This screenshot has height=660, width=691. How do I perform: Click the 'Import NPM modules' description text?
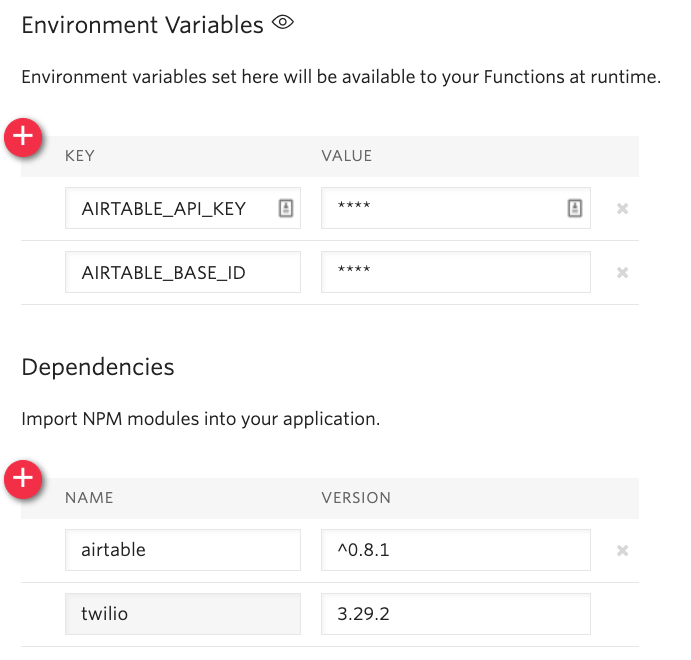pos(201,419)
